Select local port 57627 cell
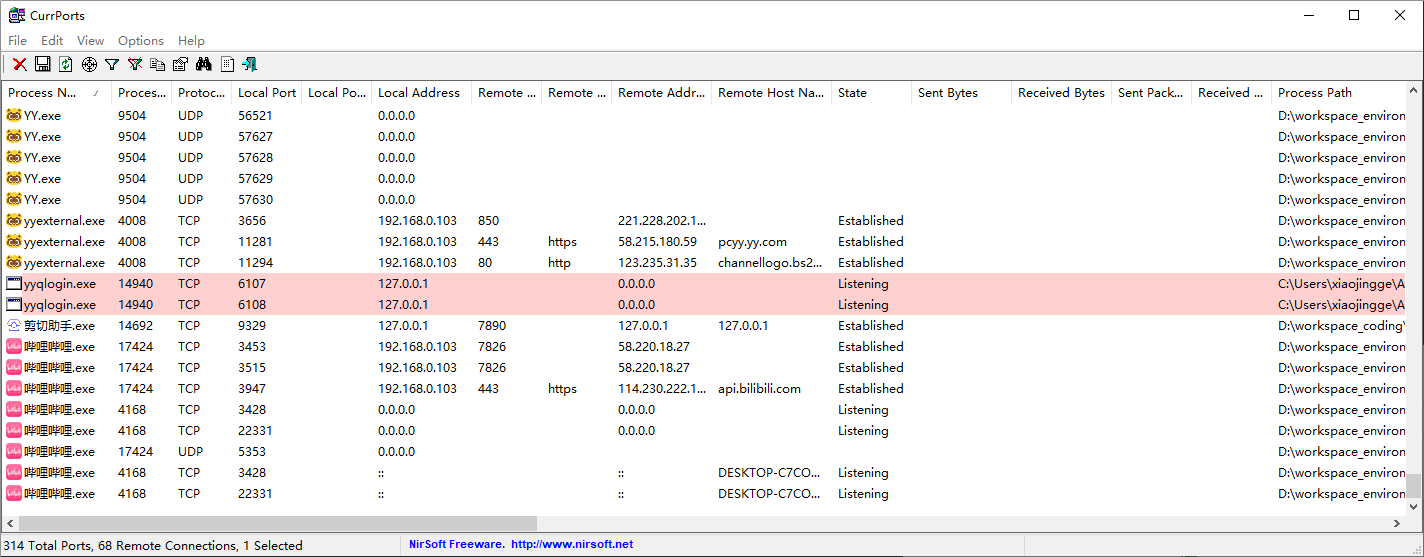Screen dimensions: 1424x557 [255, 136]
